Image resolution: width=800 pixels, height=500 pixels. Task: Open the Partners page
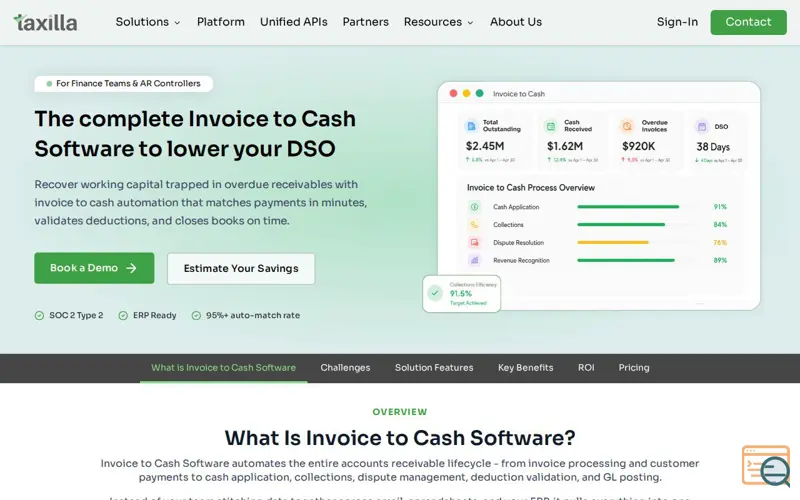coord(365,22)
